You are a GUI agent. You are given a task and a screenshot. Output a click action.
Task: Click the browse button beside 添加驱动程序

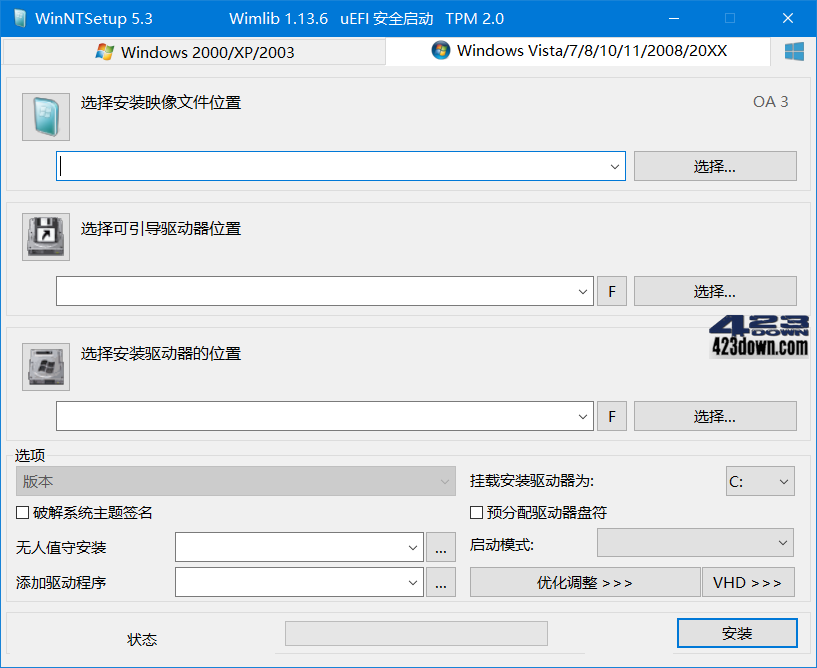(x=441, y=582)
